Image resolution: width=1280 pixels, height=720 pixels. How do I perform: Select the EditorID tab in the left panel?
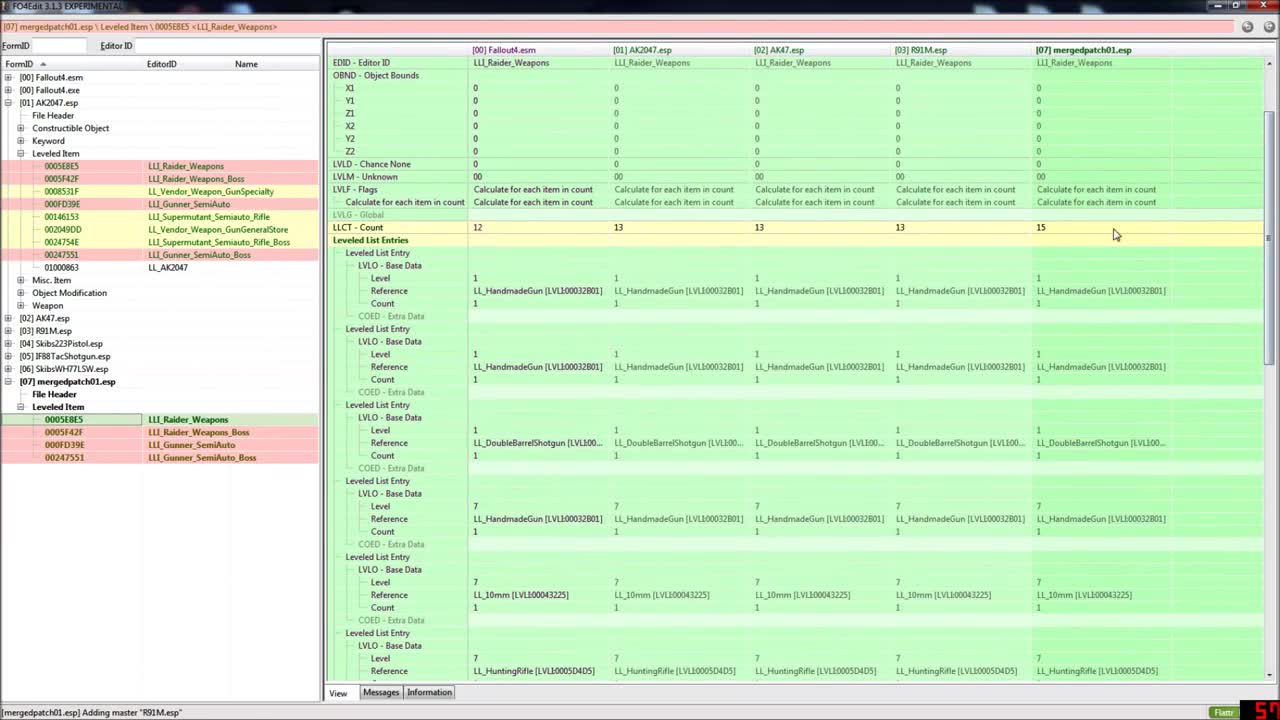click(116, 45)
